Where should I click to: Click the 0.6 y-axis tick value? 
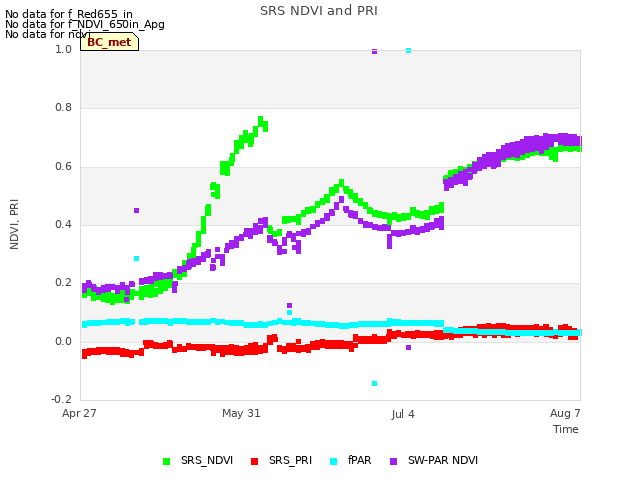[x=64, y=167]
